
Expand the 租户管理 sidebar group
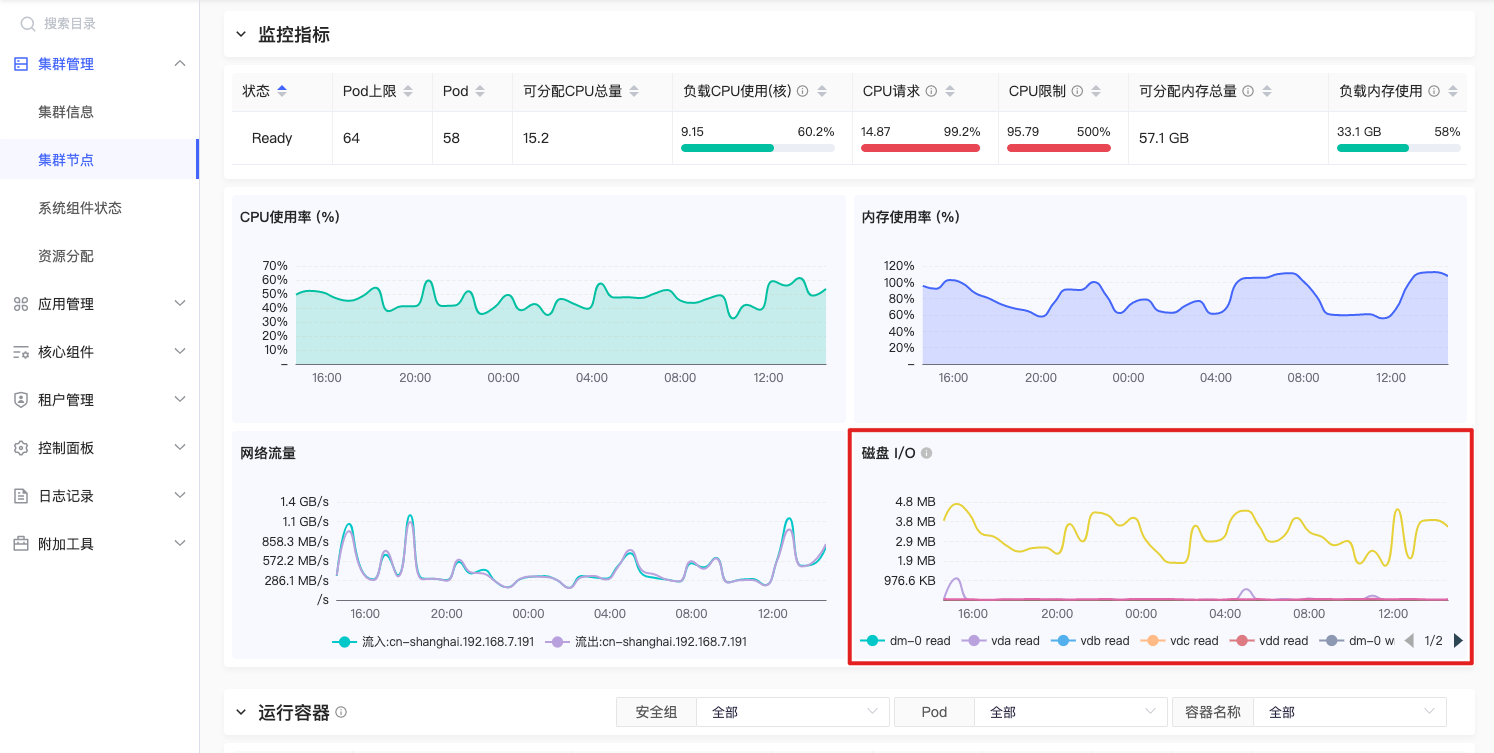[x=180, y=399]
